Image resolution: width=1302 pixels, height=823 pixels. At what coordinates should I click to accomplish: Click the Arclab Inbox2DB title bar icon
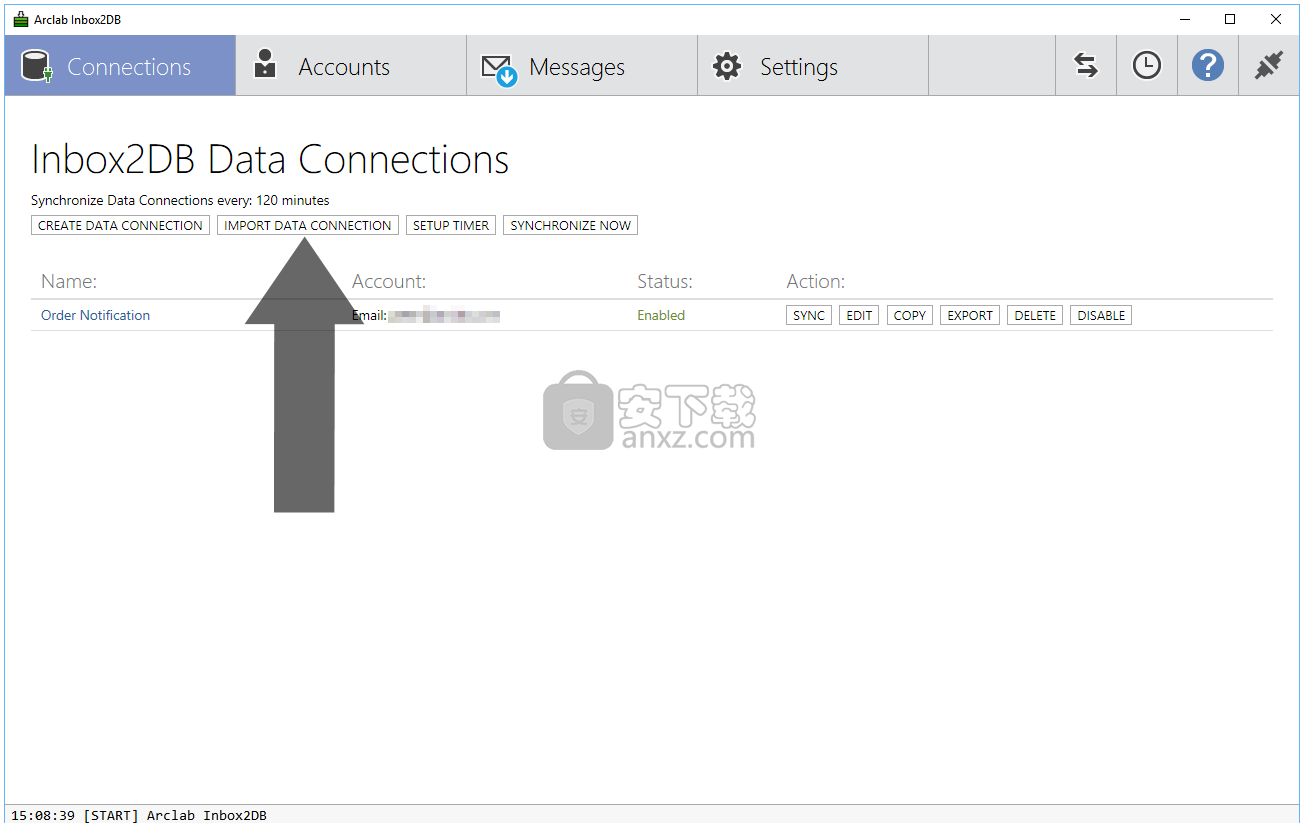coord(20,19)
